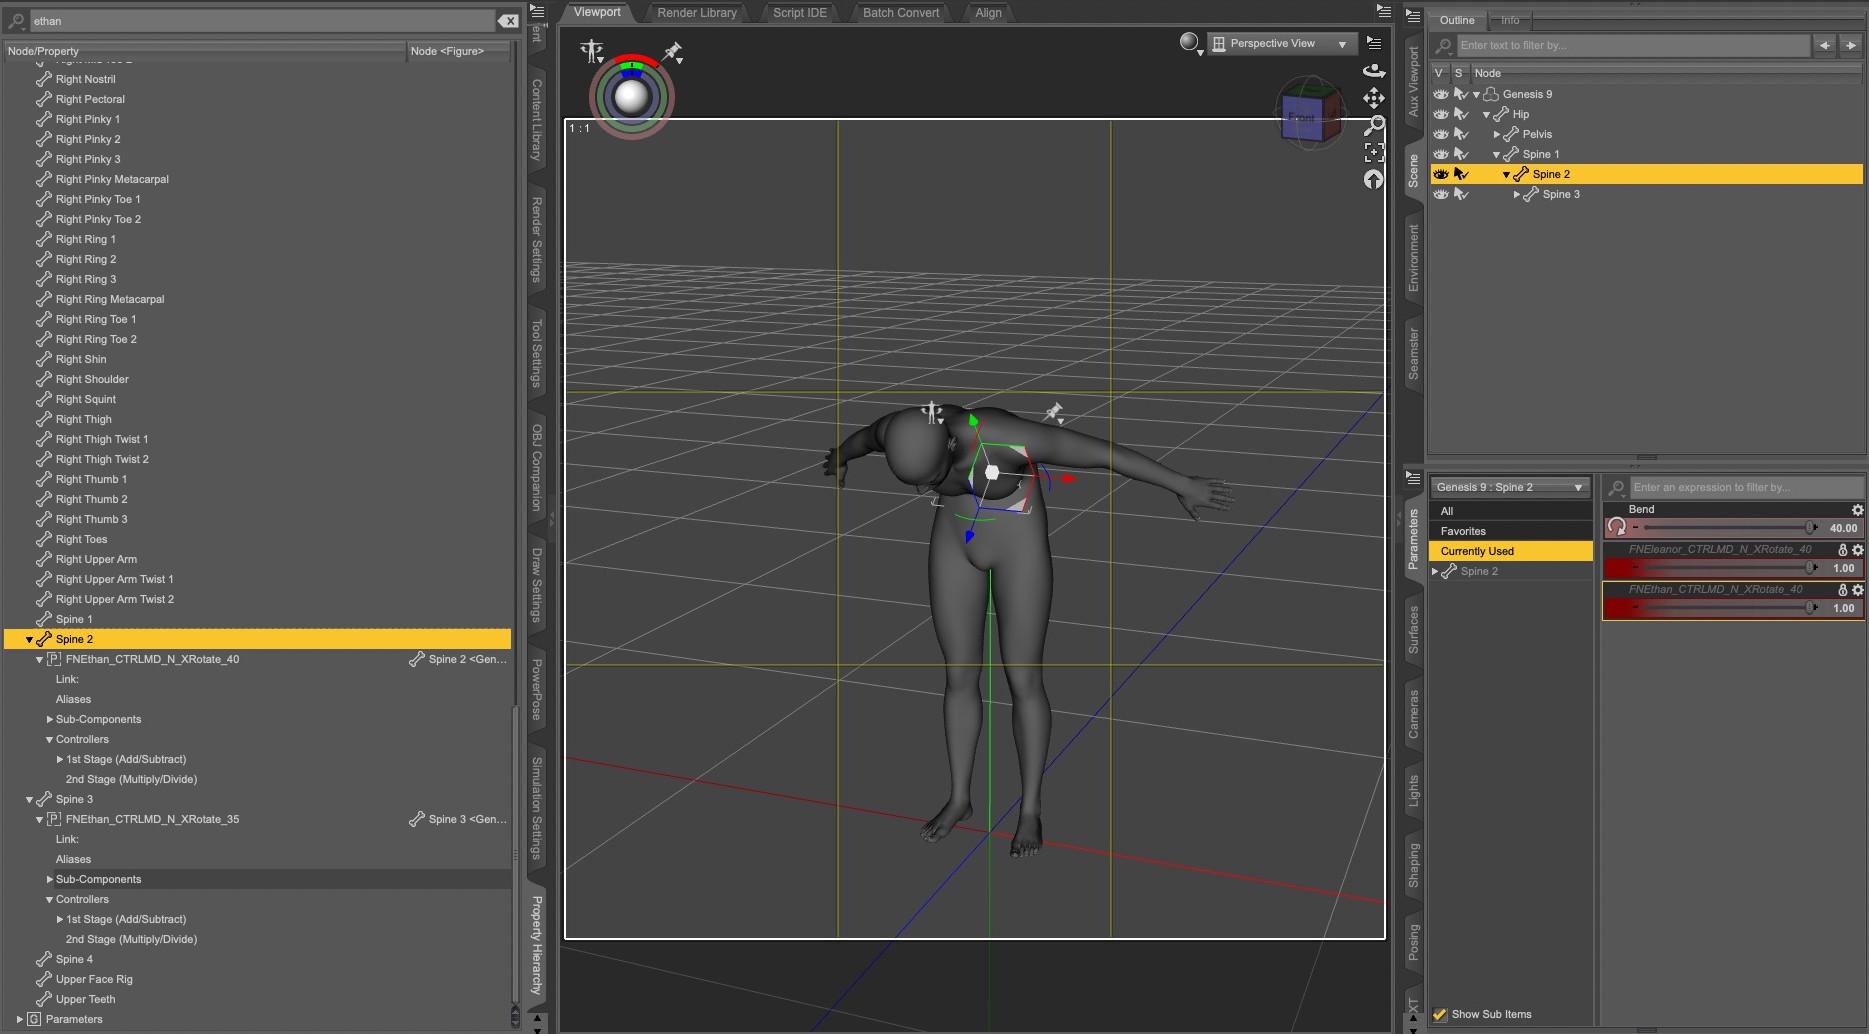This screenshot has height=1034, width=1869.
Task: Expand Sub-Components under Spine 3 property
Action: point(50,880)
